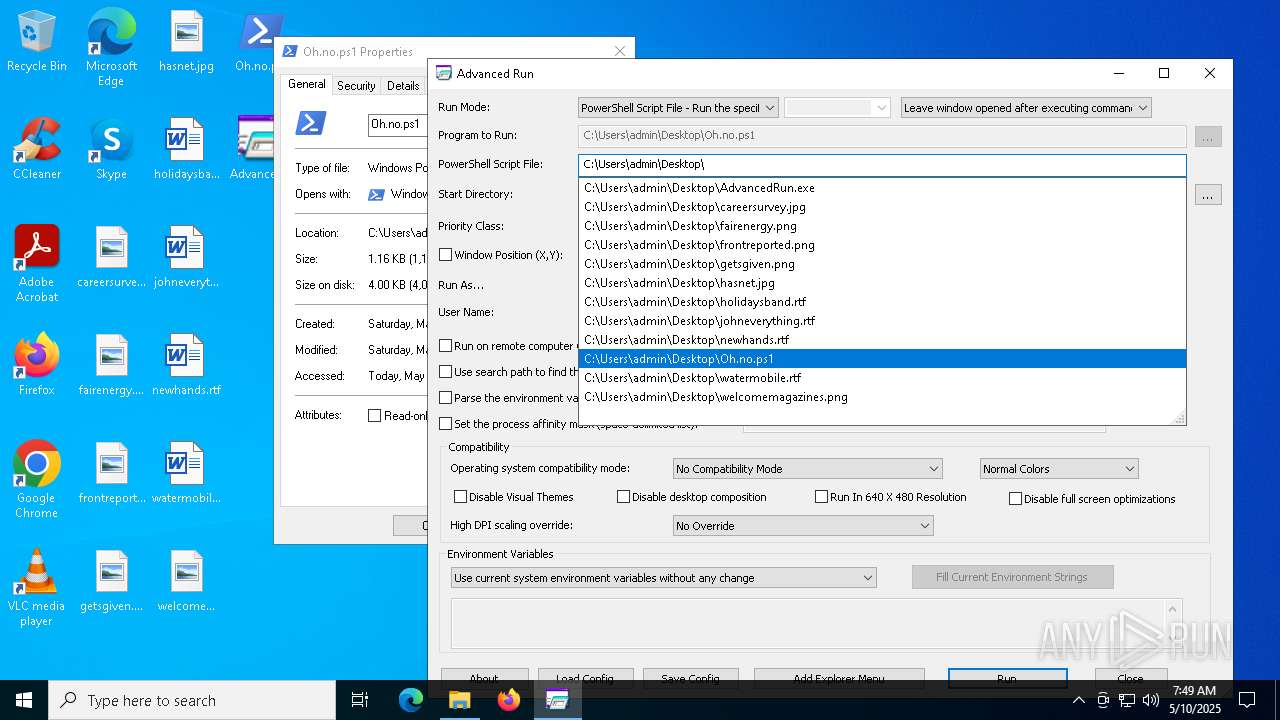Choose AdvancedRun.exe from the suggestion list

(x=882, y=188)
